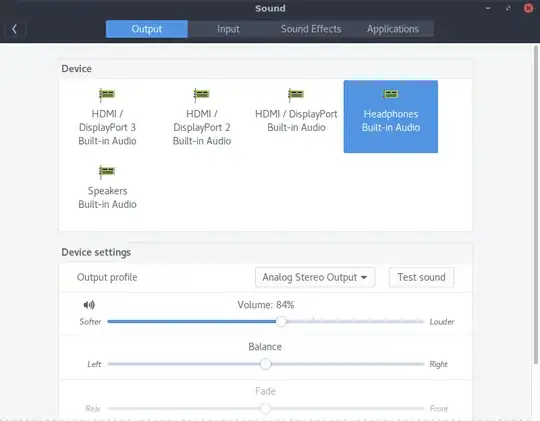
Task: Select Headphones Built-in Audio device
Action: pos(391,117)
